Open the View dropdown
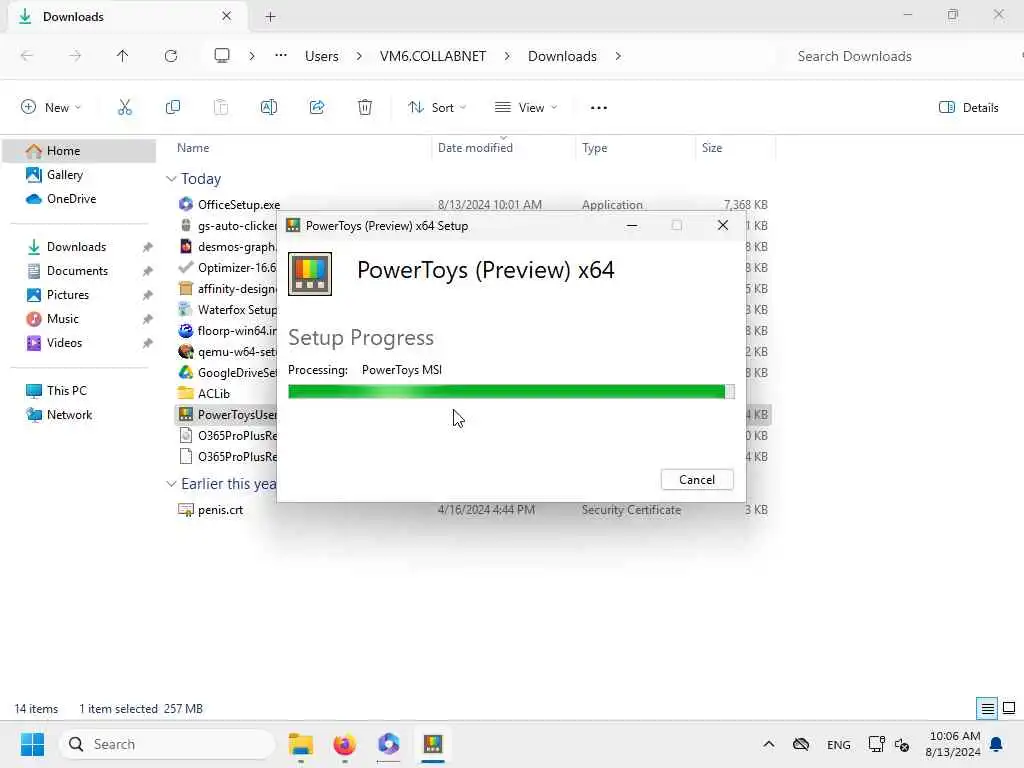 point(526,108)
